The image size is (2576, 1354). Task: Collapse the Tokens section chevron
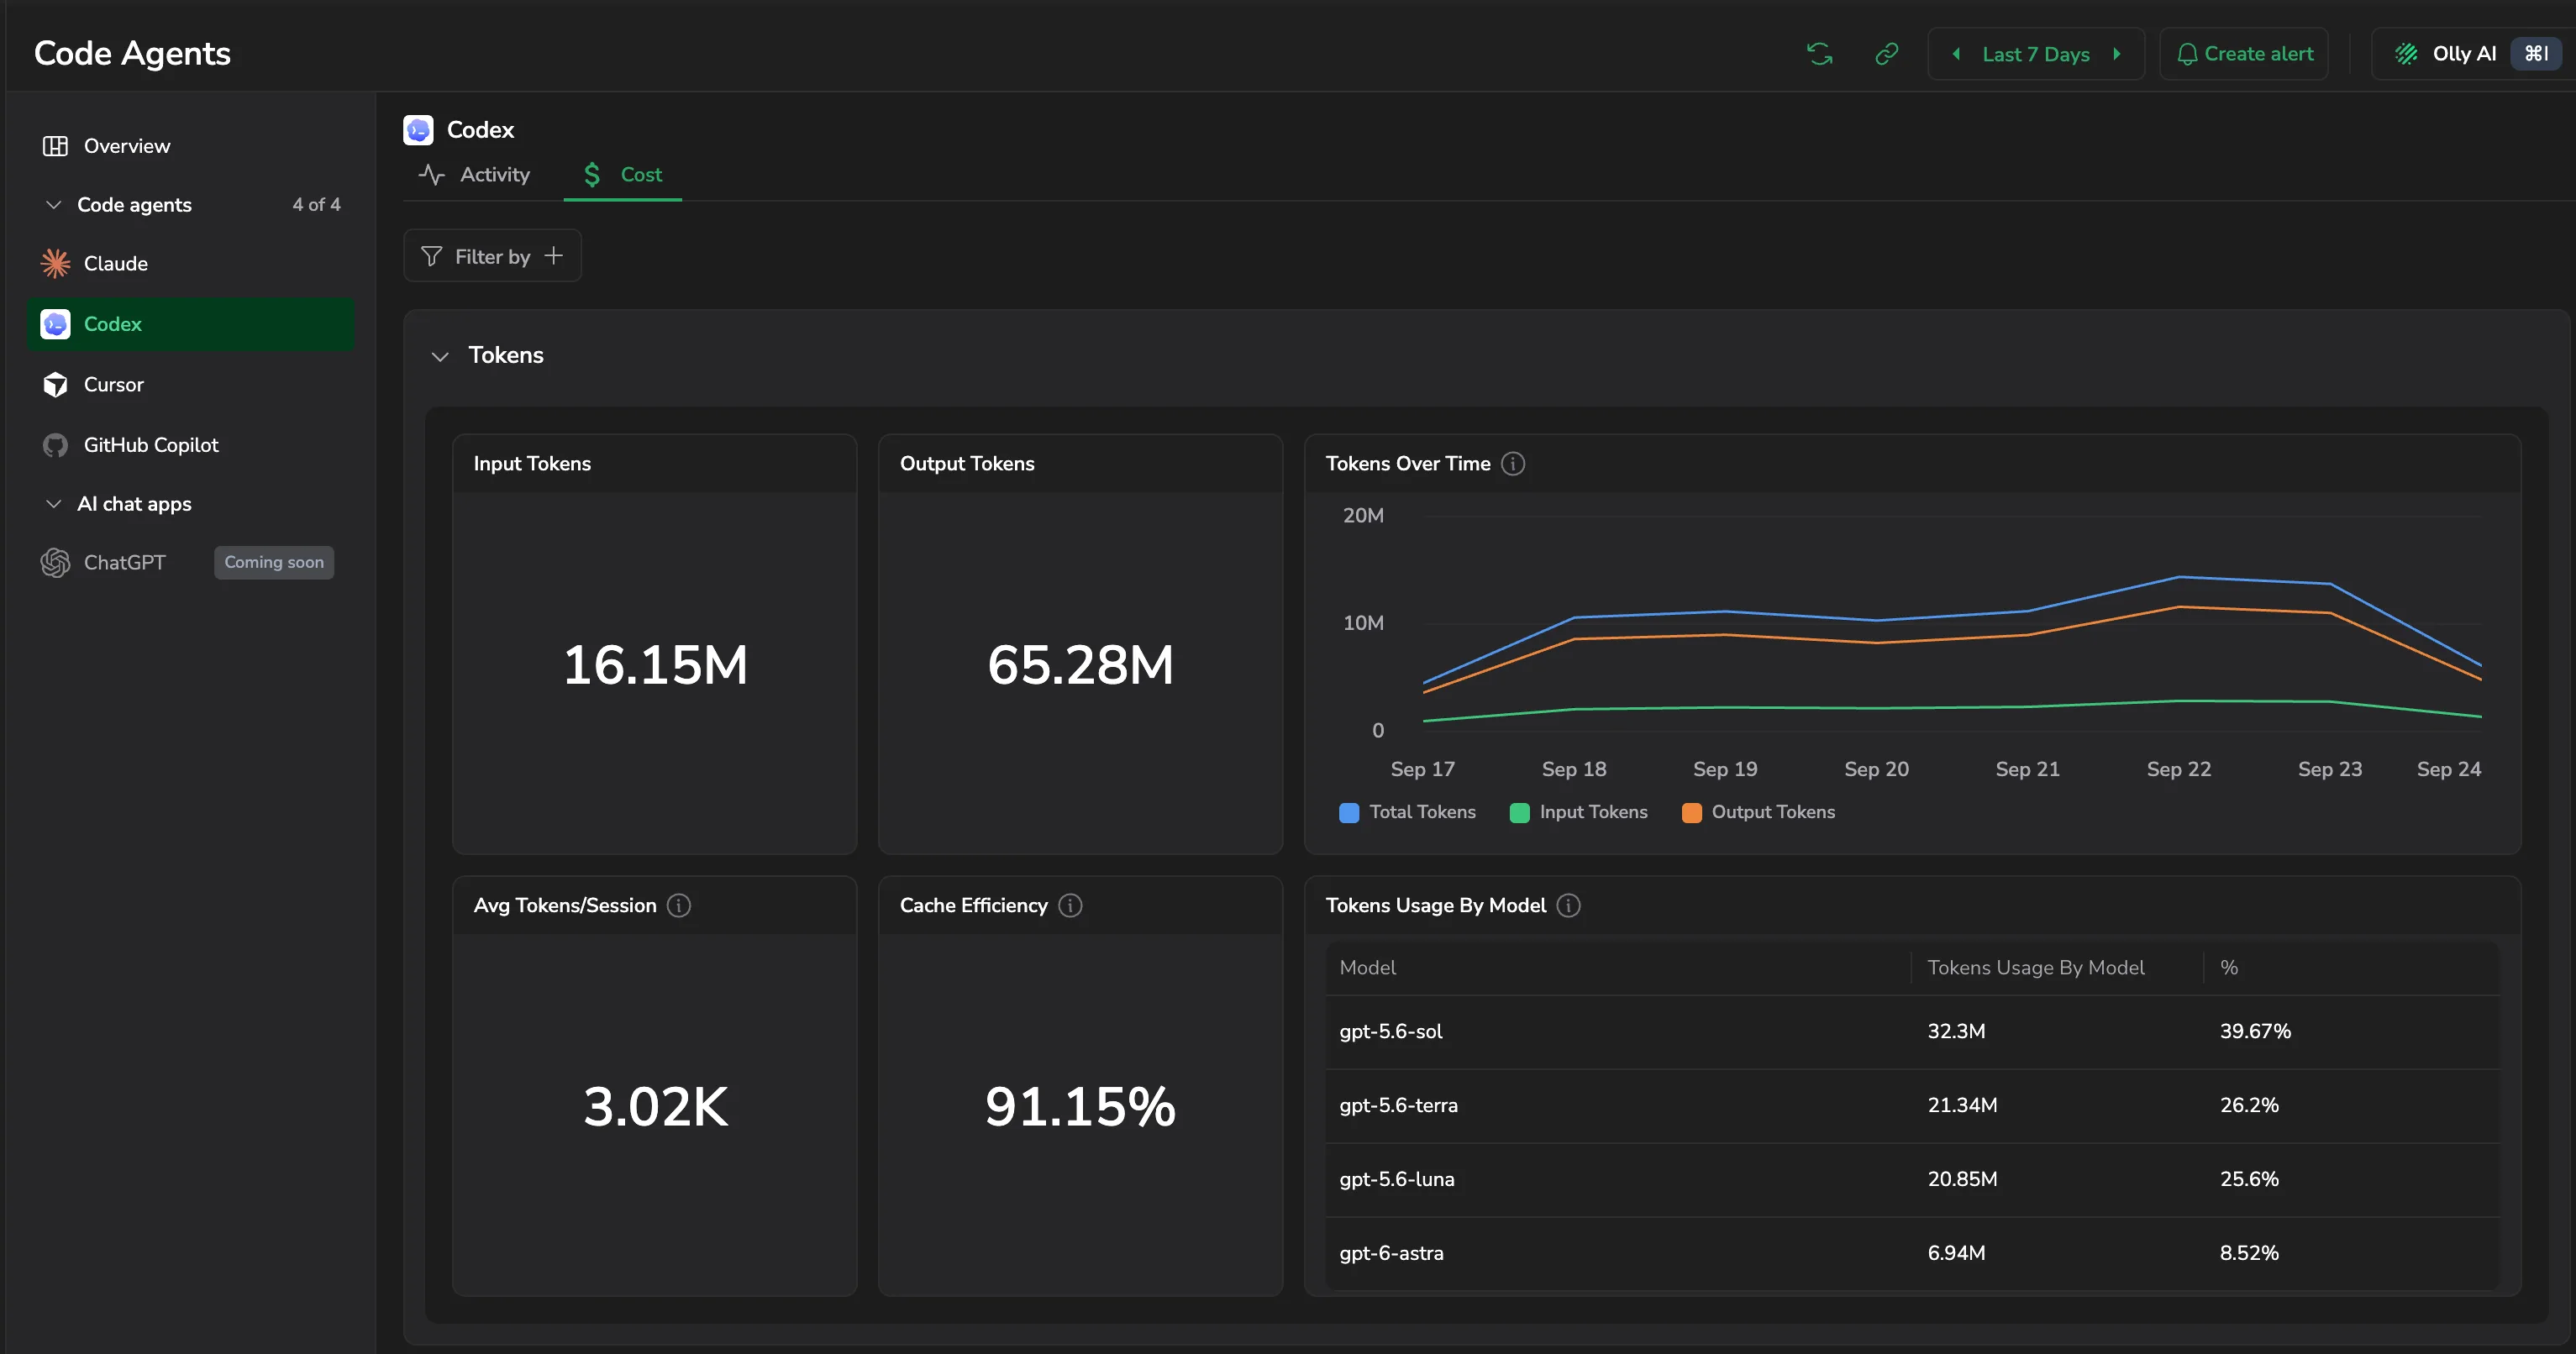(x=440, y=356)
